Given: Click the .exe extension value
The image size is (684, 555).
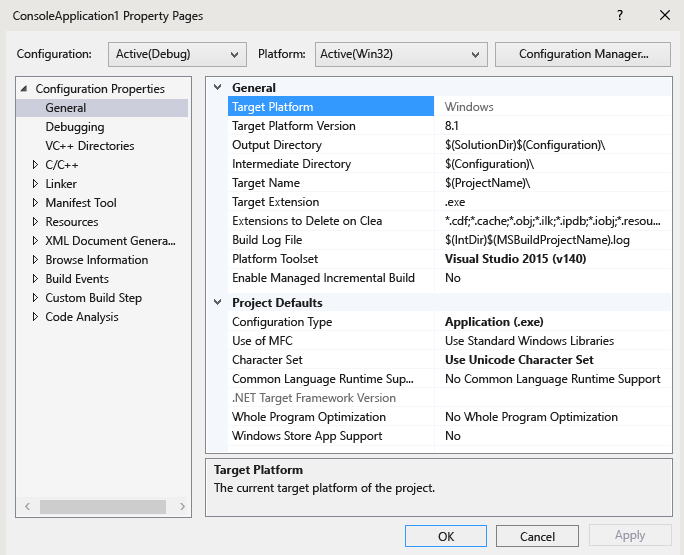Looking at the screenshot, I should [455, 202].
